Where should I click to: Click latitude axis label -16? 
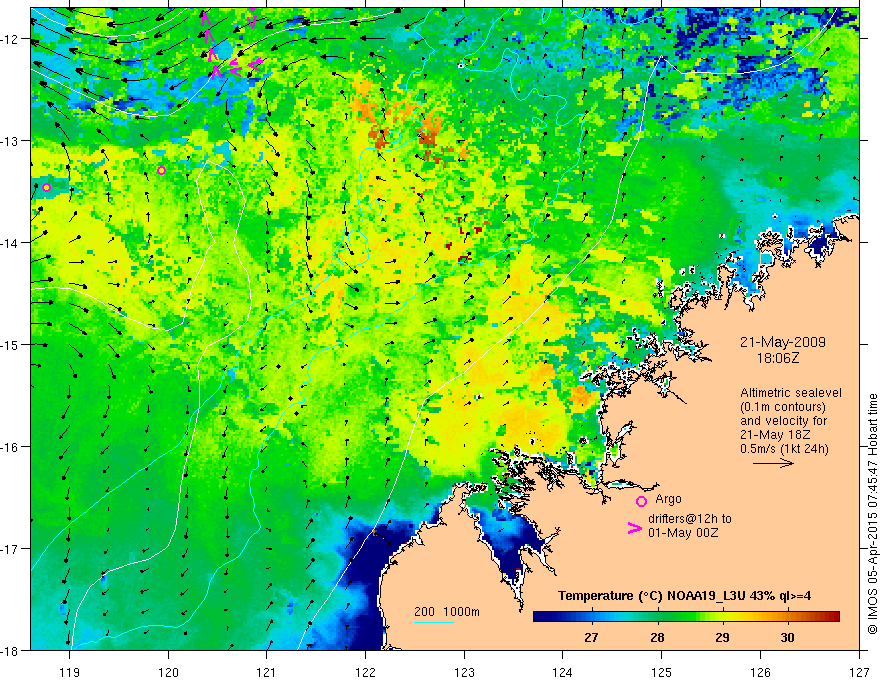[11, 447]
